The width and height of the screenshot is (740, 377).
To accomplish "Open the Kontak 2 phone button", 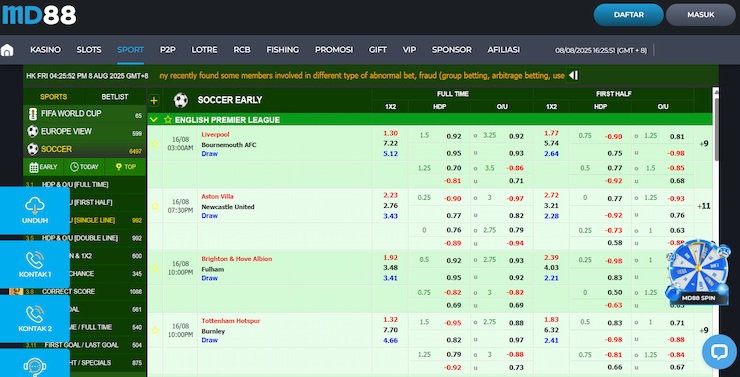I will 35,318.
